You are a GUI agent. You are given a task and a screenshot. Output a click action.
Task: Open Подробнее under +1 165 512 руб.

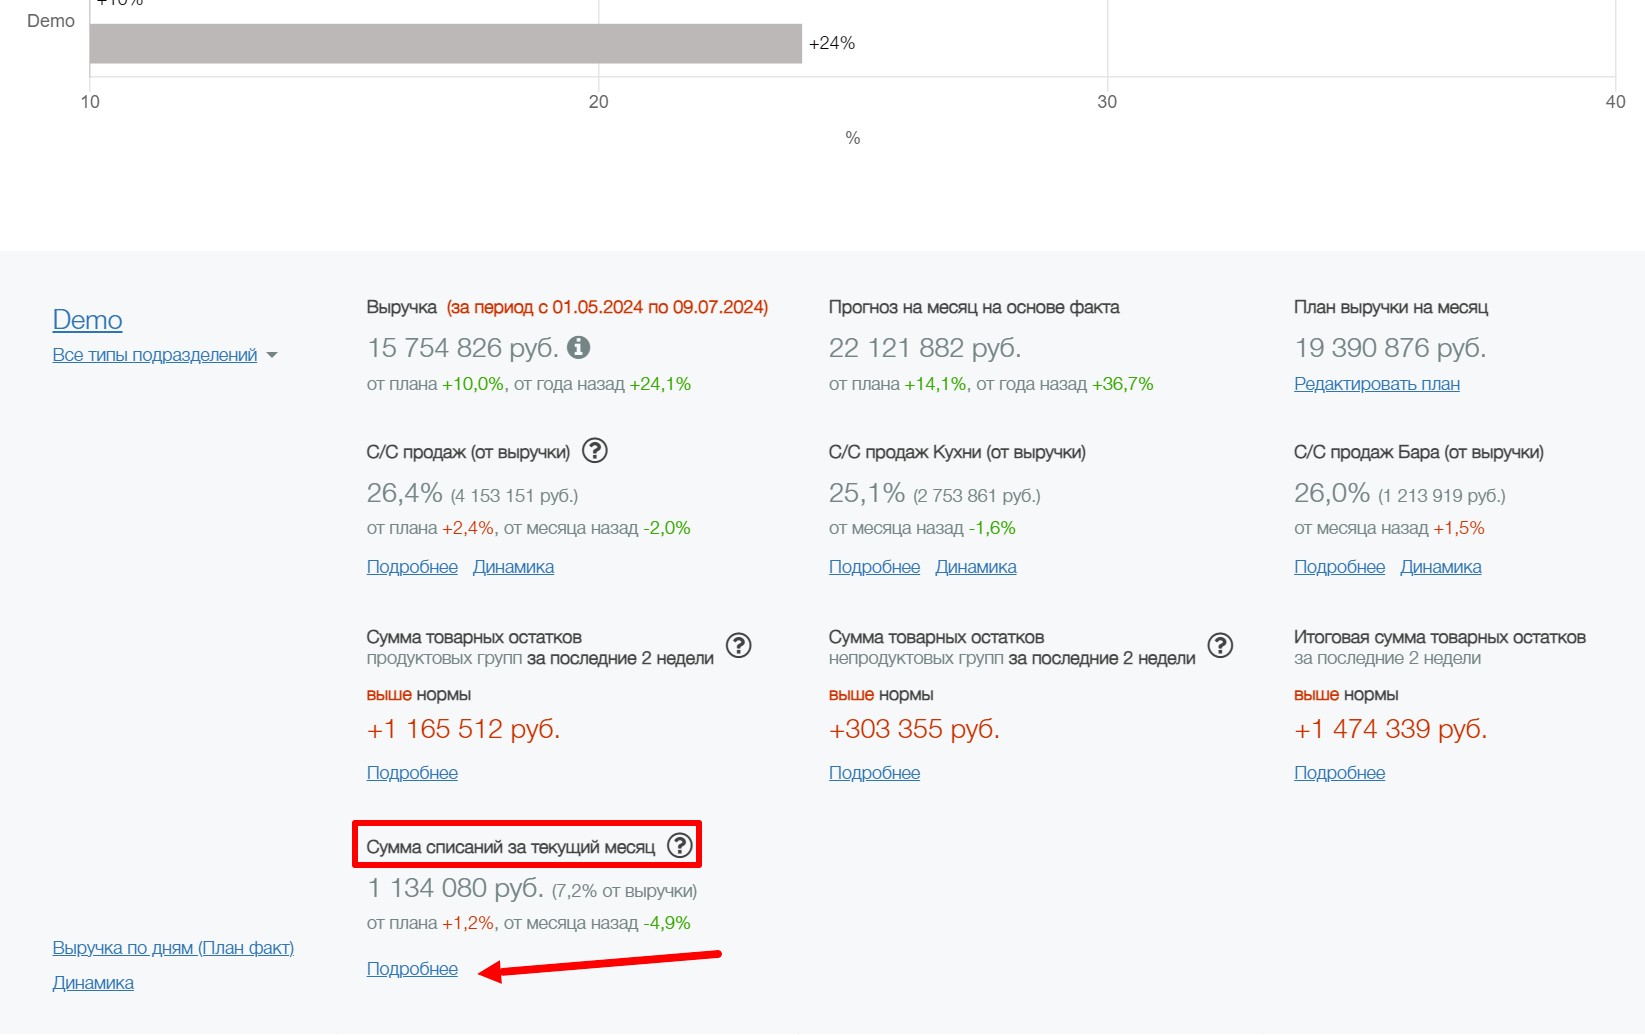(x=412, y=773)
